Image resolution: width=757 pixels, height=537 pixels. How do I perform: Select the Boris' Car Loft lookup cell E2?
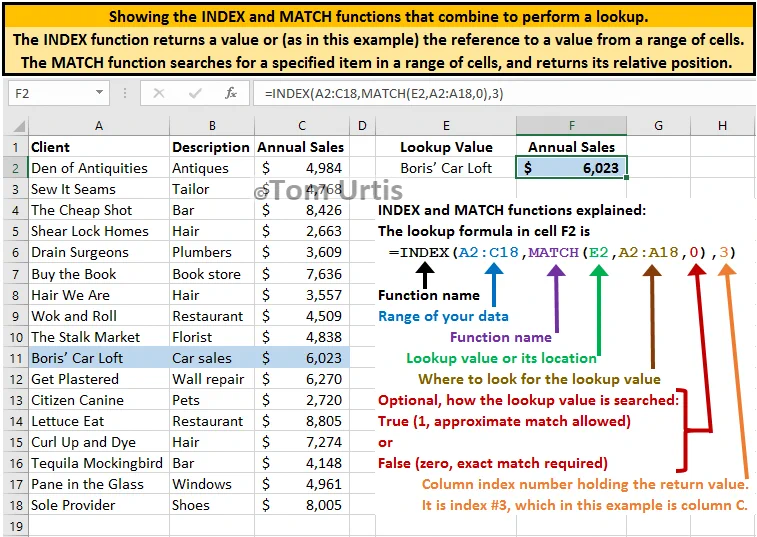(446, 168)
